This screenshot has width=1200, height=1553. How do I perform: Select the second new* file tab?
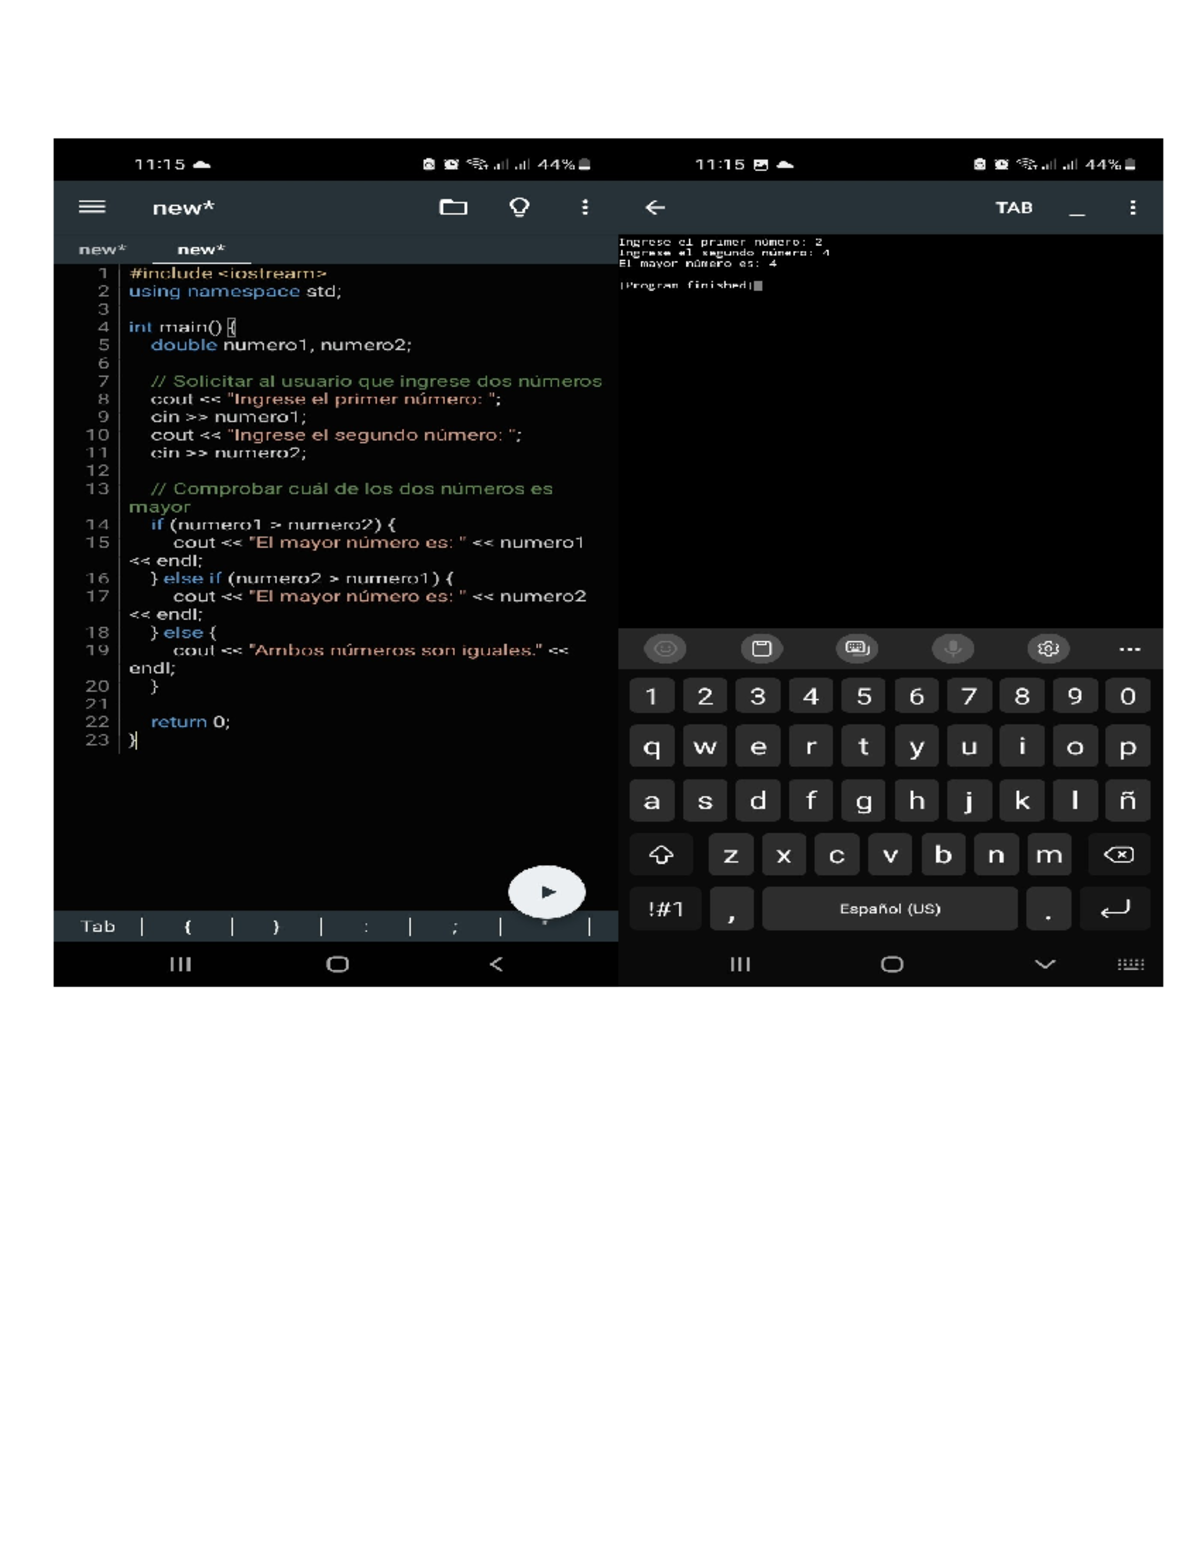[201, 249]
